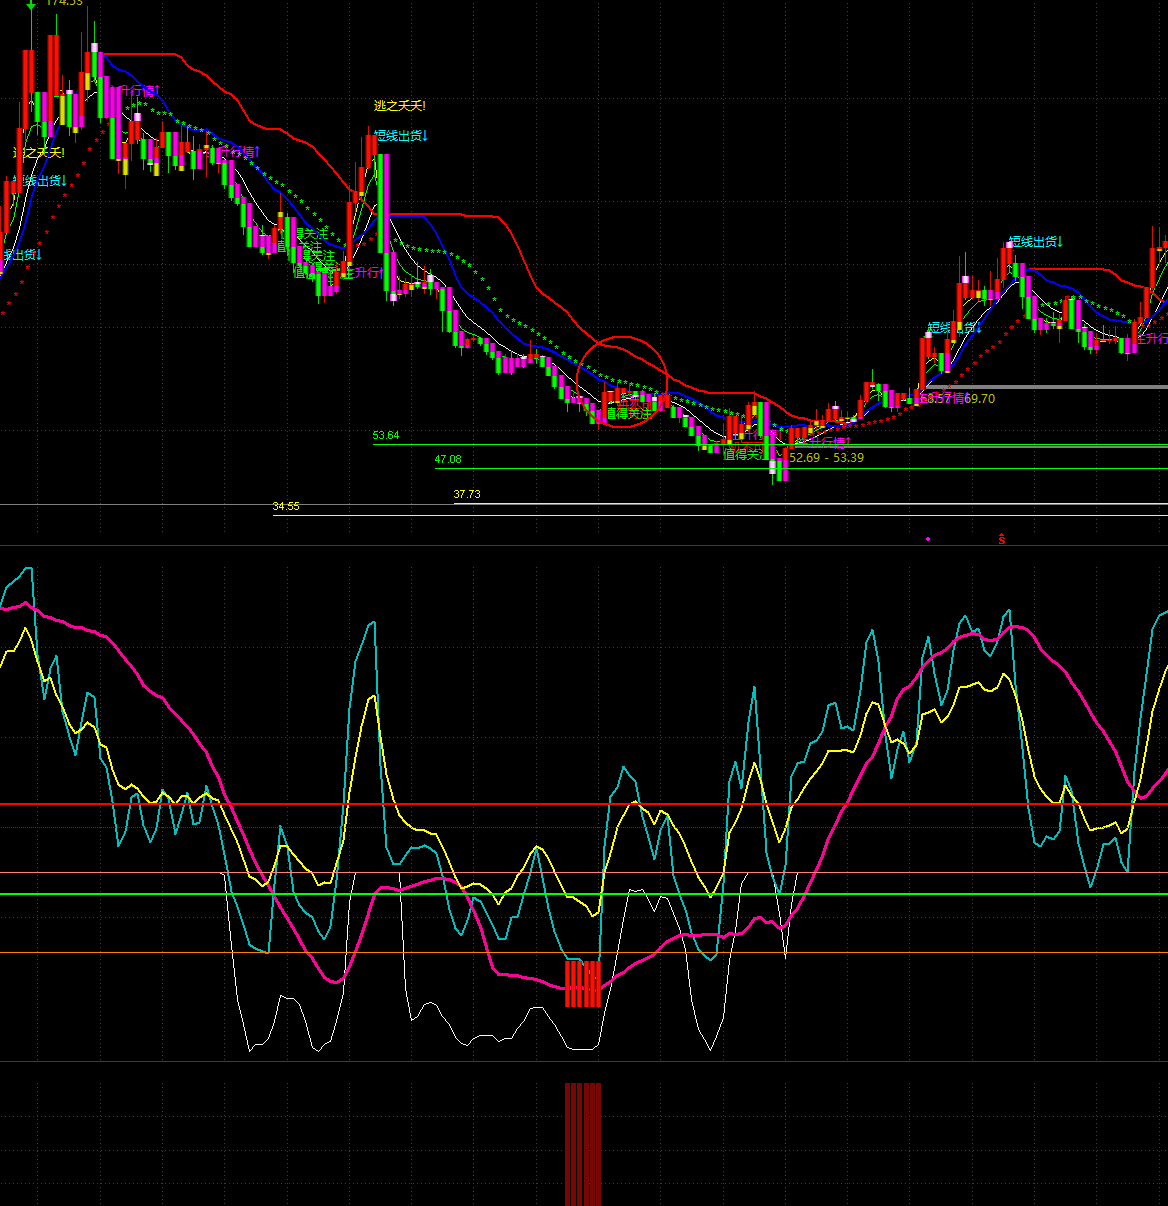The height and width of the screenshot is (1206, 1168).
Task: Click the green down arrow at the chart's top-left
Action: (31, 5)
